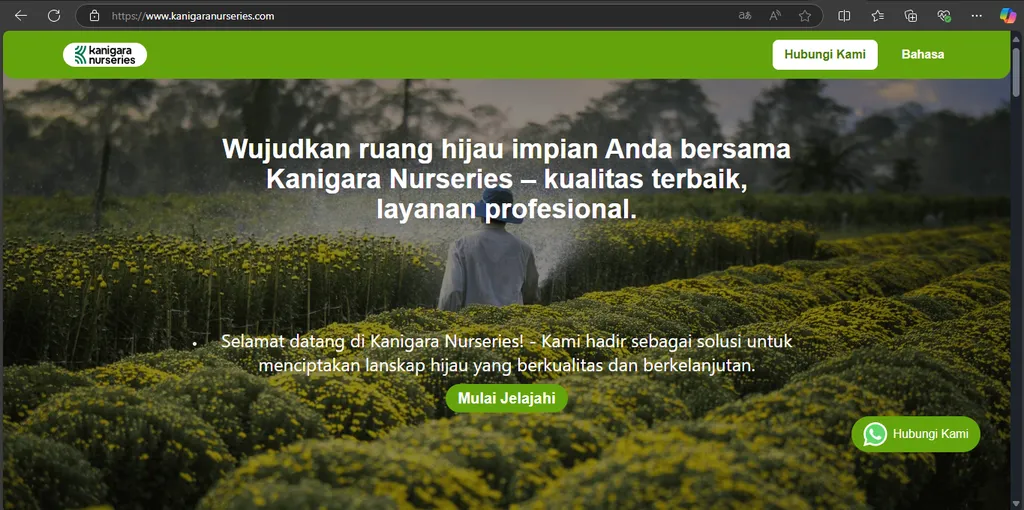Image resolution: width=1024 pixels, height=510 pixels.
Task: Open split screen view
Action: pyautogui.click(x=844, y=16)
